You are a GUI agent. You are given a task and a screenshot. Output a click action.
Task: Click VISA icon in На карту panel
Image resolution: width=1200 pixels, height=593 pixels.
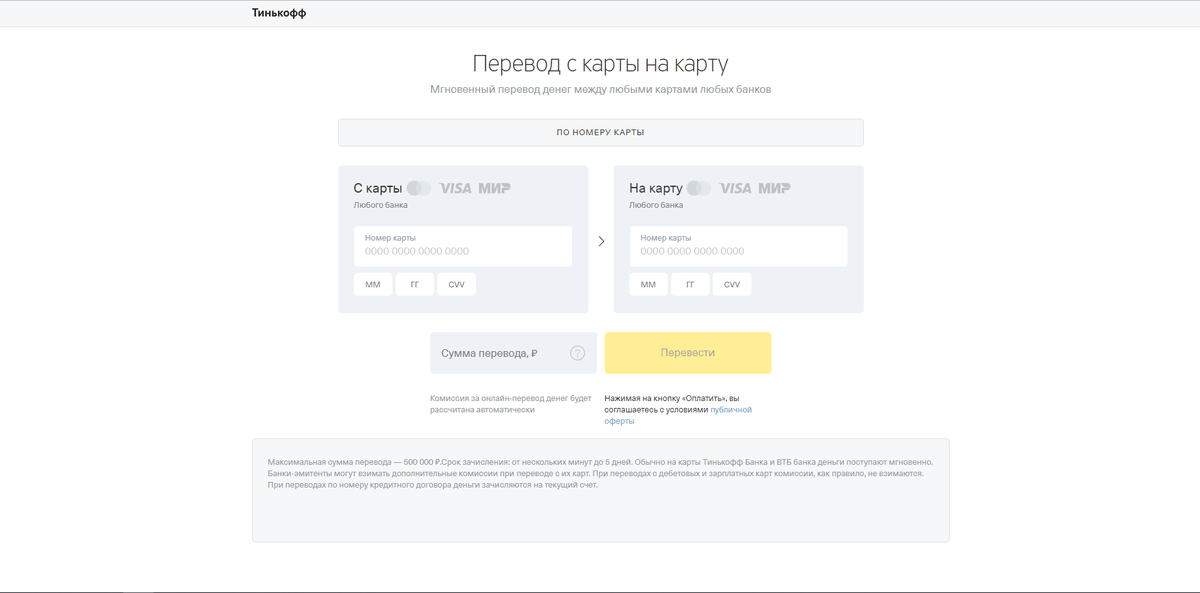(735, 188)
